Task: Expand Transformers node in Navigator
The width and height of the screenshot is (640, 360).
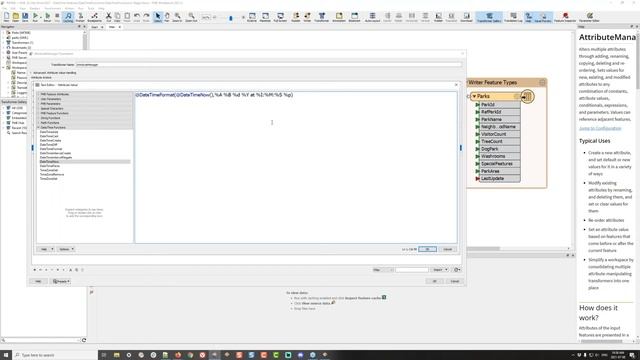Action: pos(4,42)
